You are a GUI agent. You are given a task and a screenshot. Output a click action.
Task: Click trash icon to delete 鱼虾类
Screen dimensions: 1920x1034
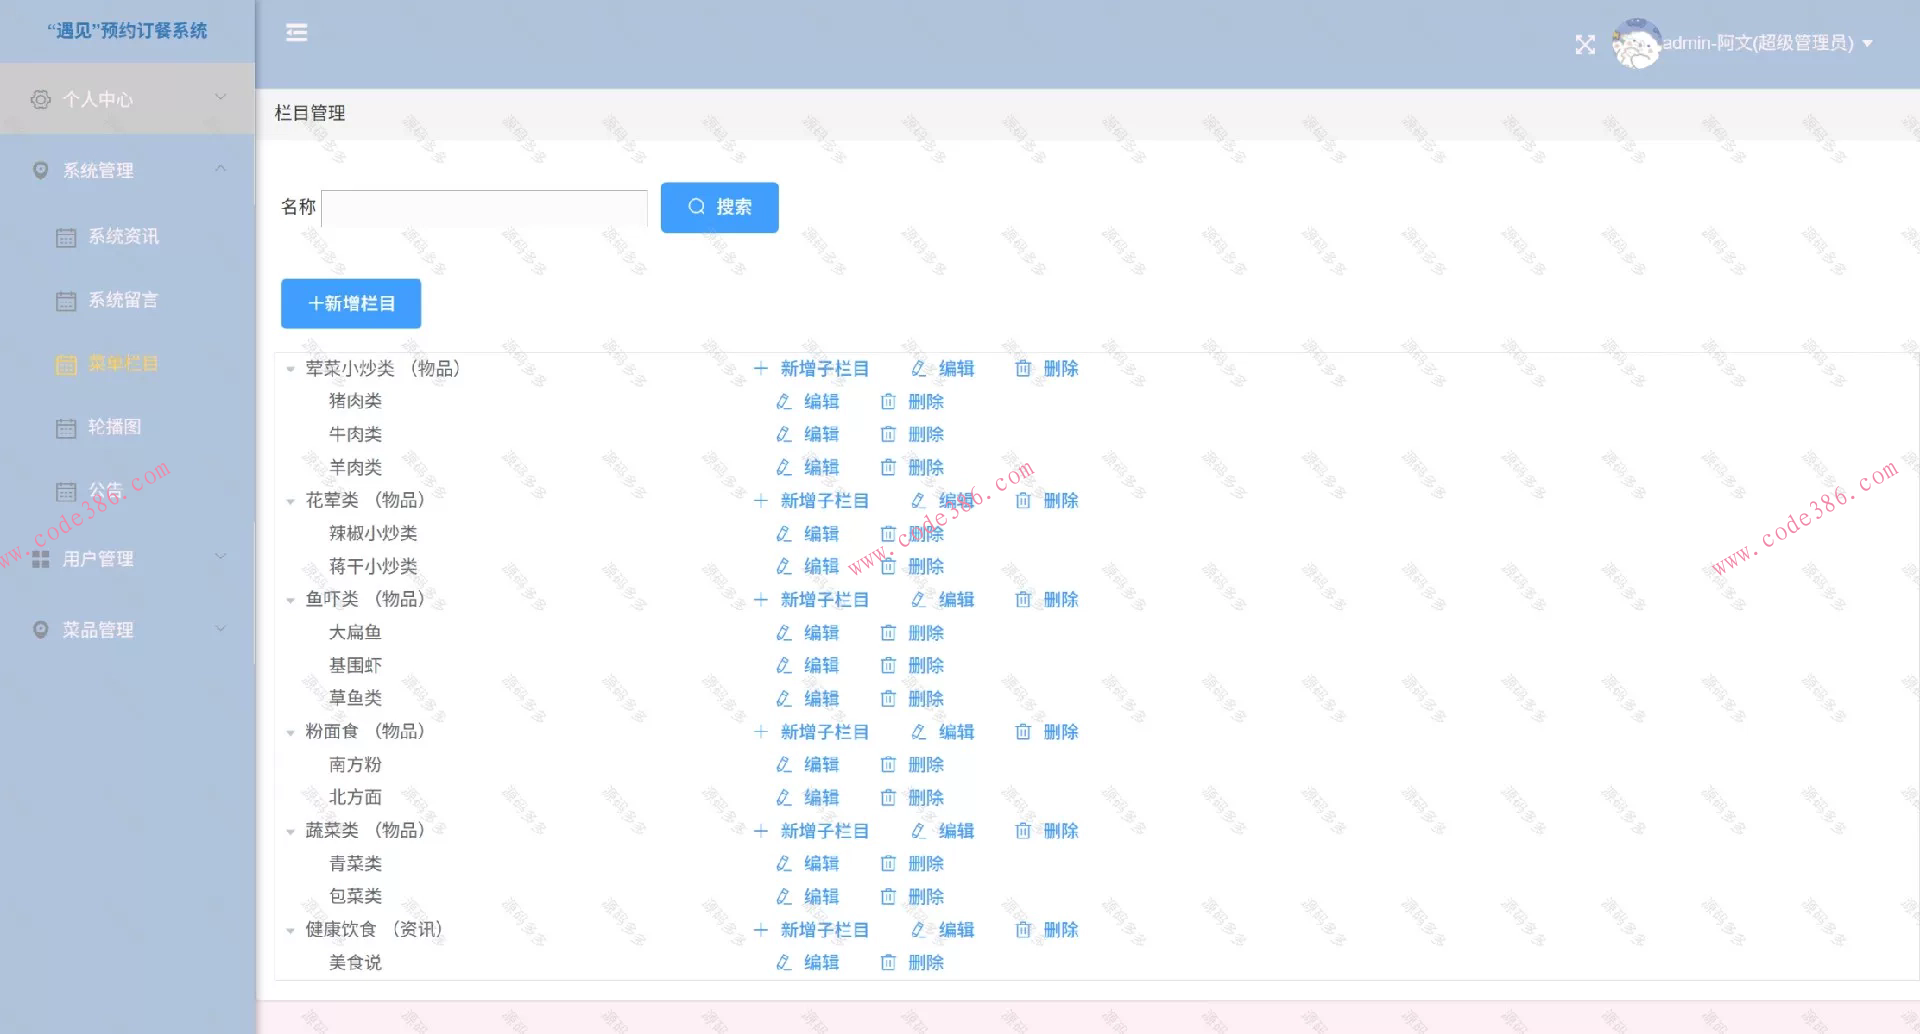(x=1023, y=600)
